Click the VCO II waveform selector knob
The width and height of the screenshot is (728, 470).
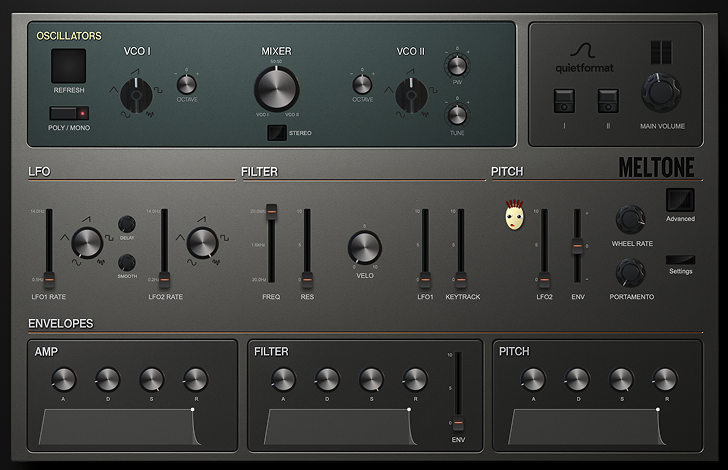tap(410, 95)
